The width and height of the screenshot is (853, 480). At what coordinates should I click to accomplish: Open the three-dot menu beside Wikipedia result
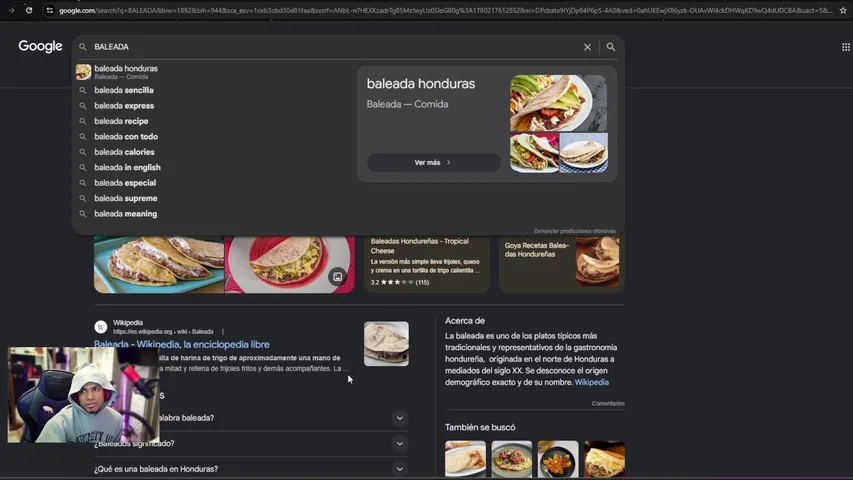click(x=223, y=331)
